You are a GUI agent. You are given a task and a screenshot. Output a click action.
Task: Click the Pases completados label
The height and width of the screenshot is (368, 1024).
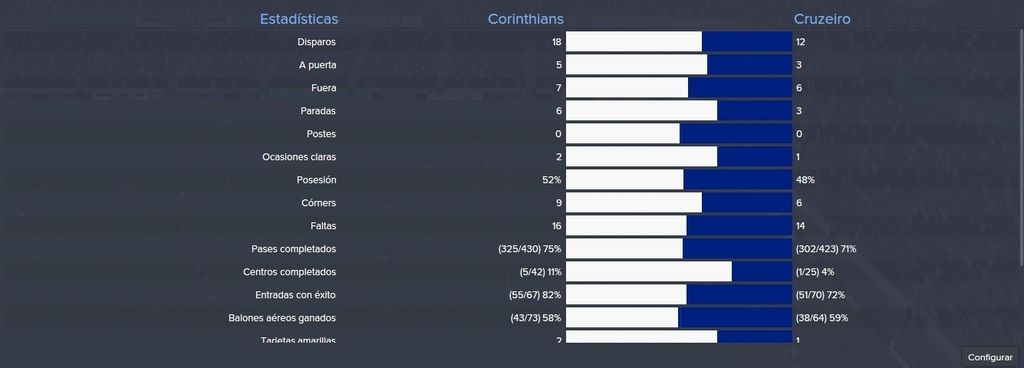click(294, 249)
